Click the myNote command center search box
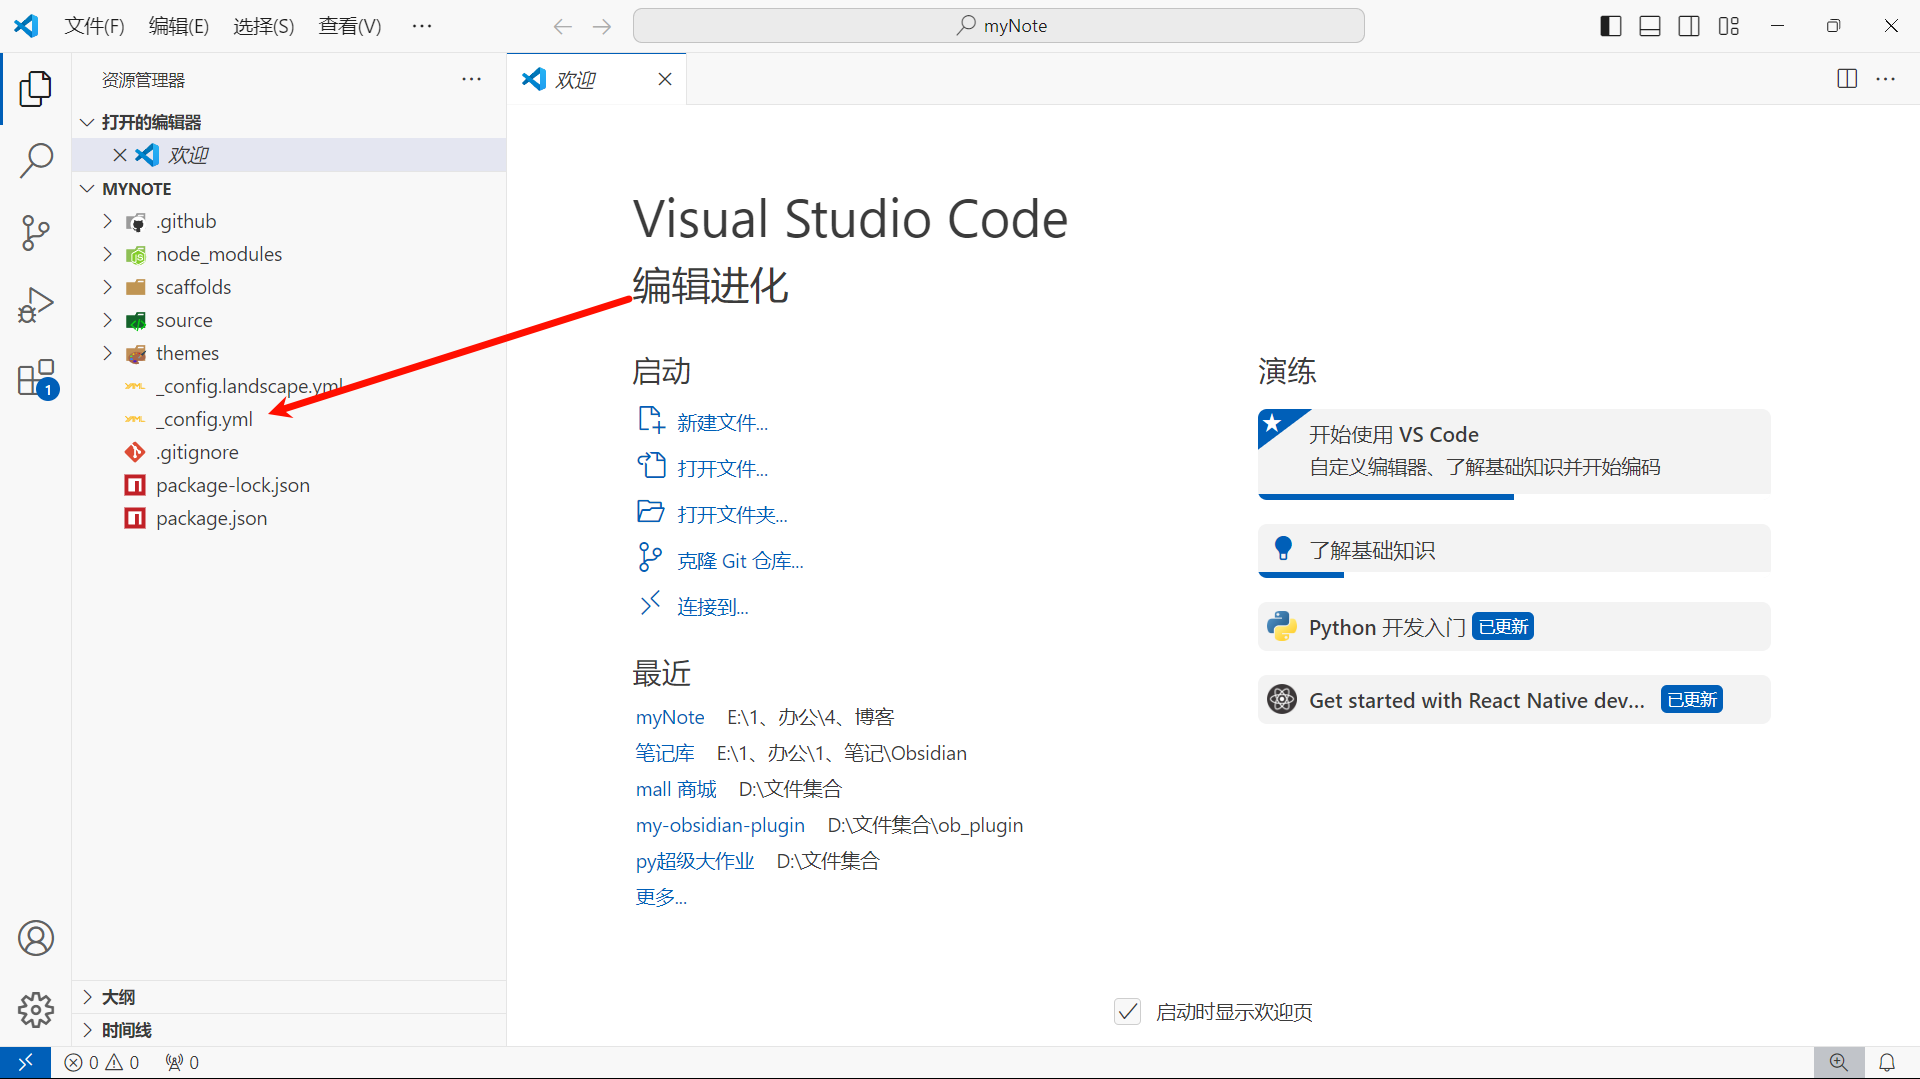The height and width of the screenshot is (1079, 1920). pos(998,26)
